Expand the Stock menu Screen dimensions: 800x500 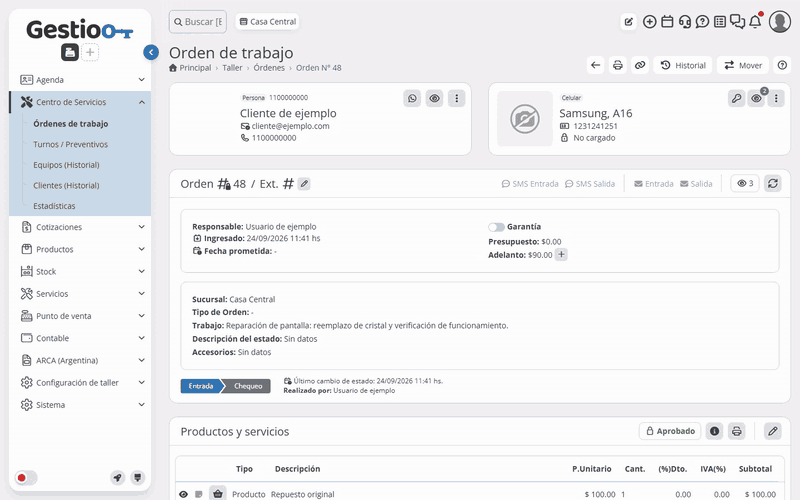(x=80, y=271)
